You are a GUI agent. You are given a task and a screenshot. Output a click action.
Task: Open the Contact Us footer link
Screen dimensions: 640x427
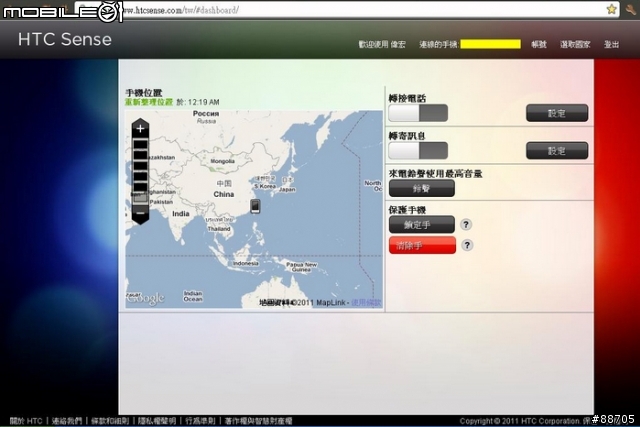(67, 421)
